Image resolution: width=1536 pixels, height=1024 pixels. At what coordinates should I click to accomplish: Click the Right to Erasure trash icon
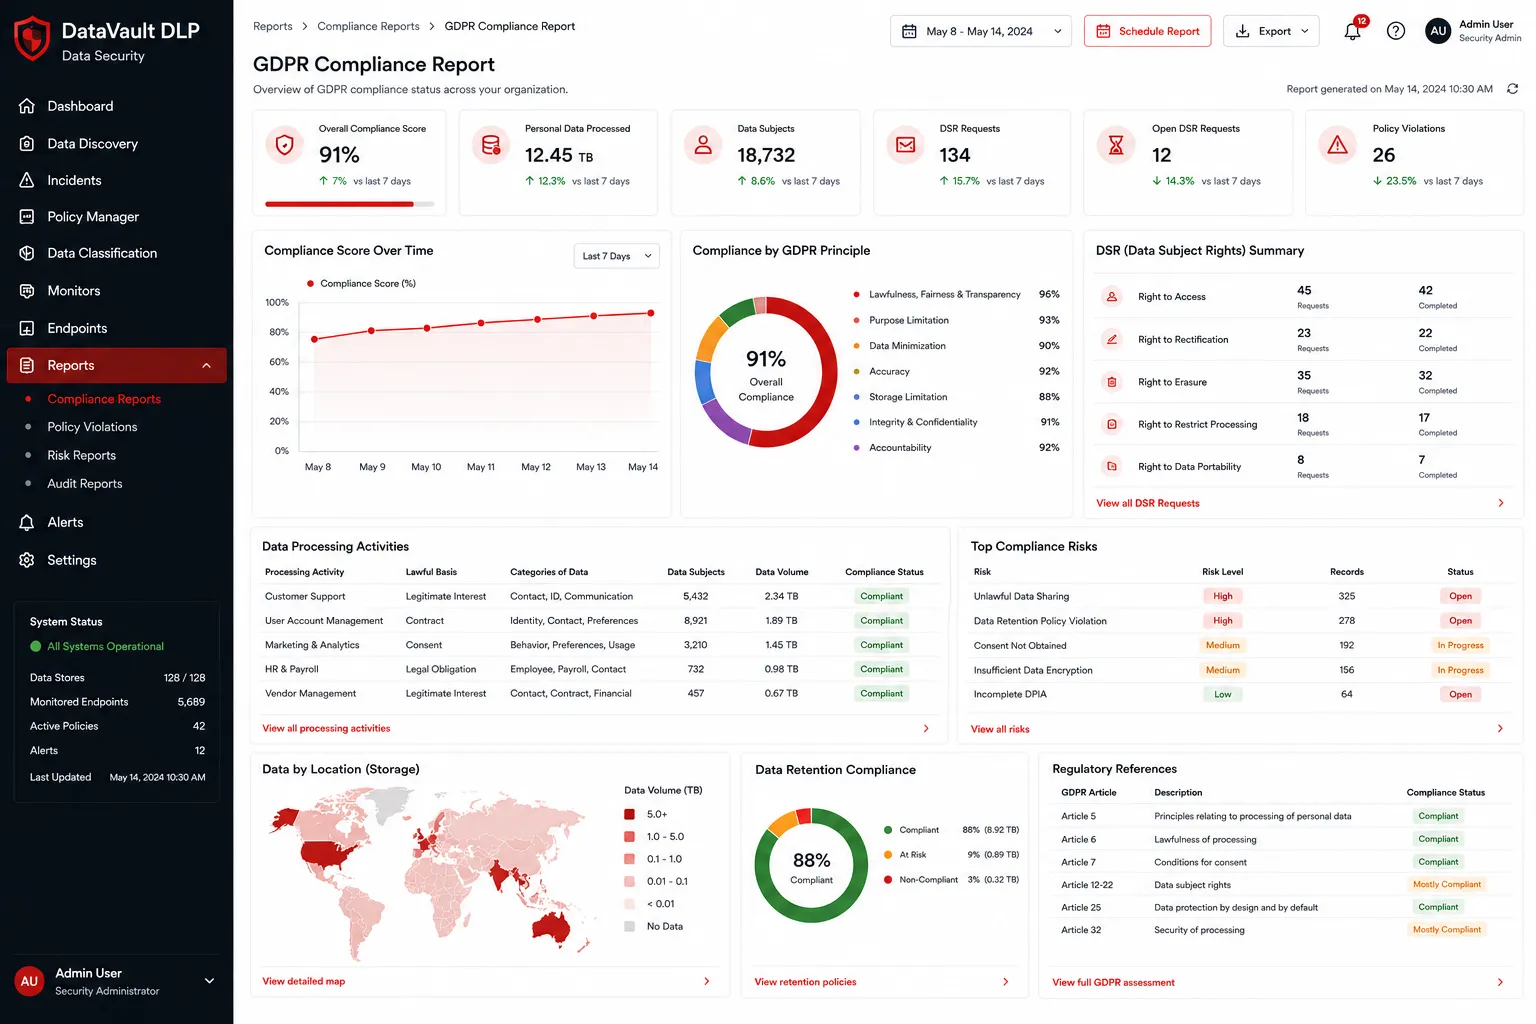(1111, 382)
